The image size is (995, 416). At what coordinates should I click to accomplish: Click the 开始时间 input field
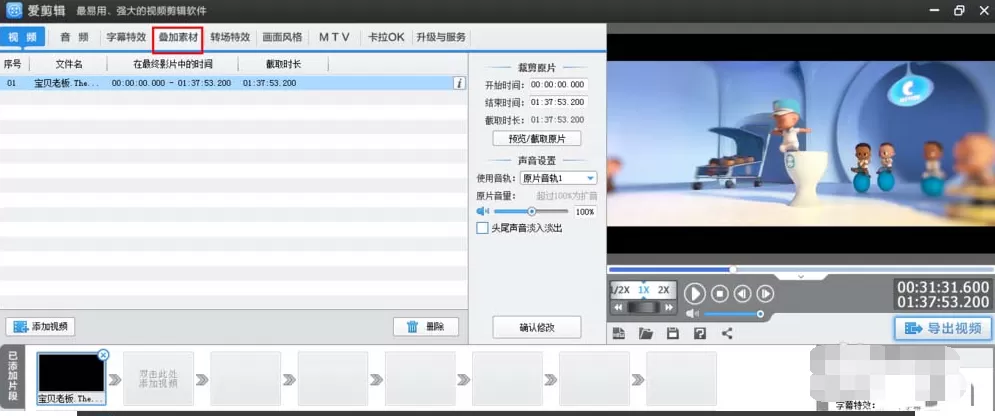pos(559,84)
